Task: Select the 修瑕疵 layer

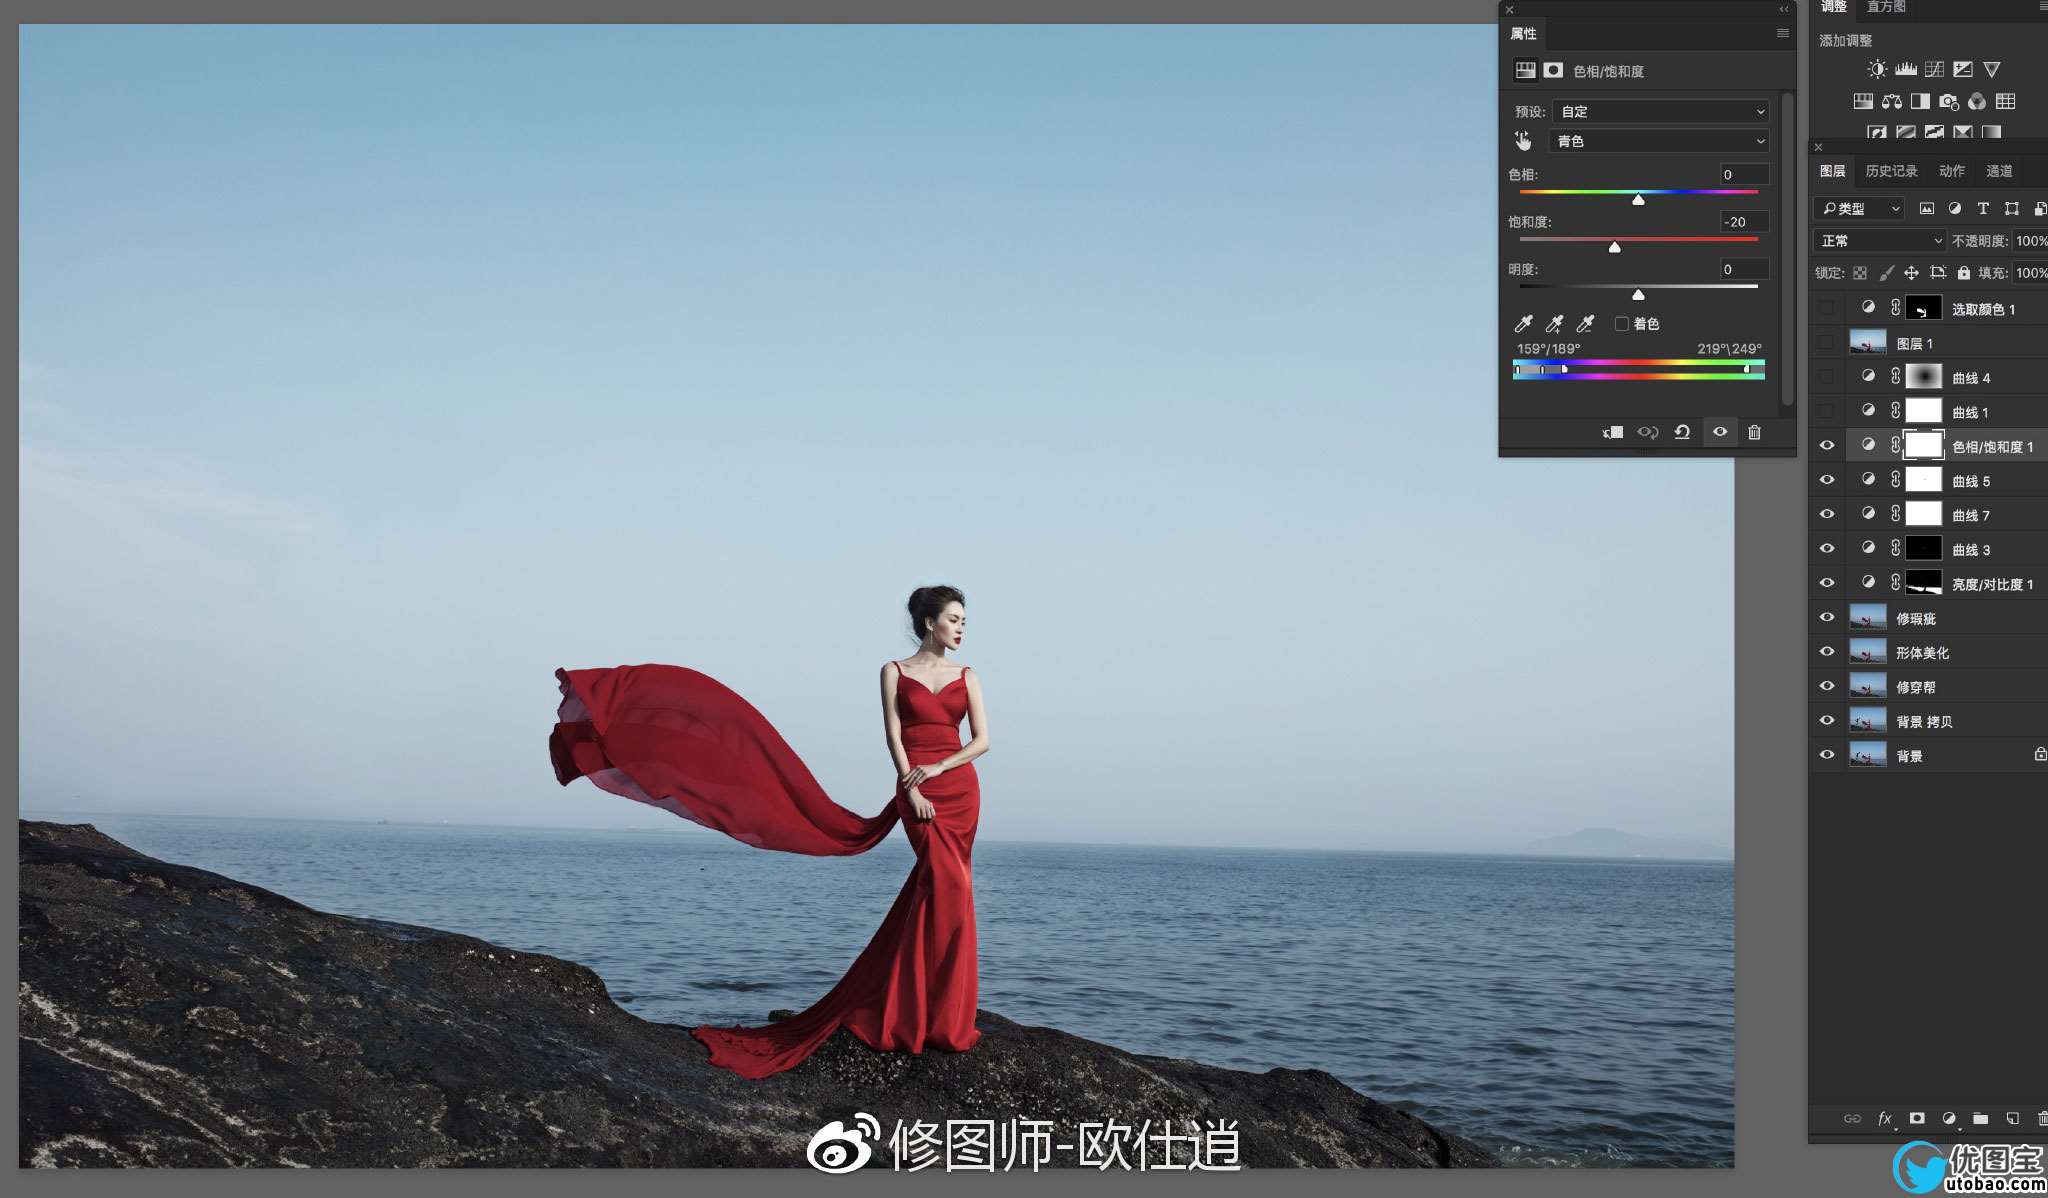Action: [x=1915, y=618]
